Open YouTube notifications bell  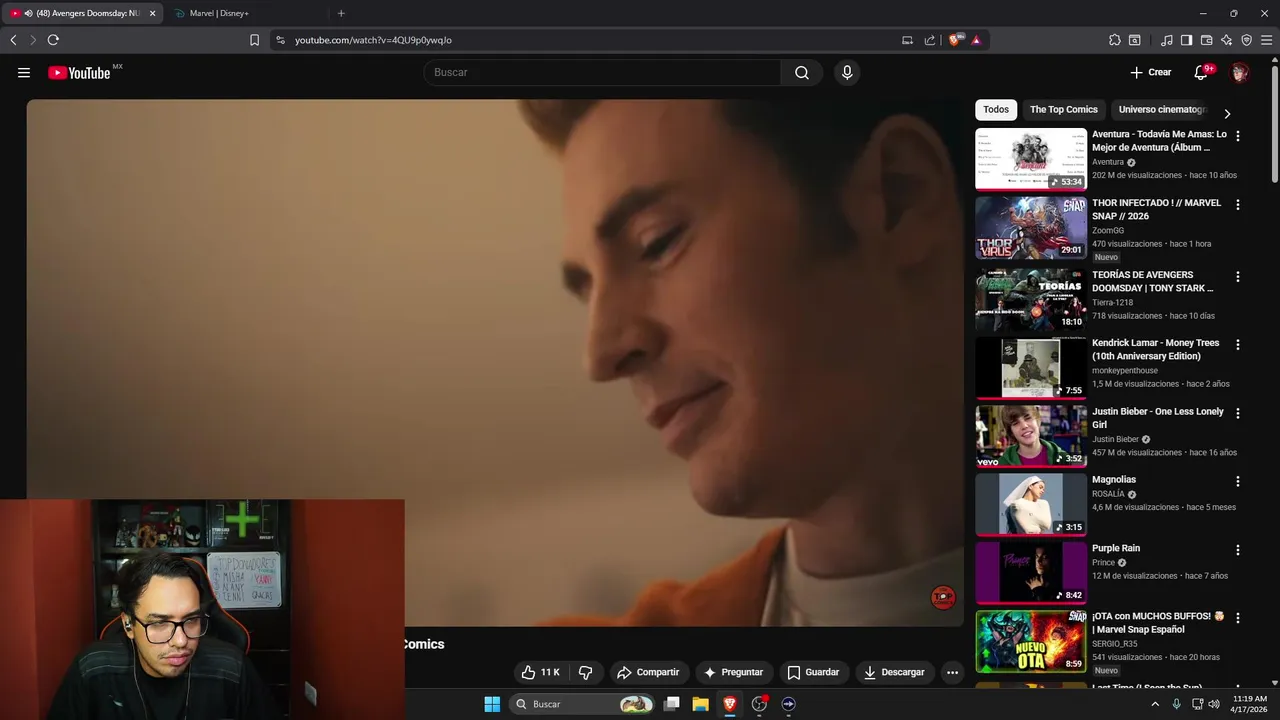[x=1202, y=72]
